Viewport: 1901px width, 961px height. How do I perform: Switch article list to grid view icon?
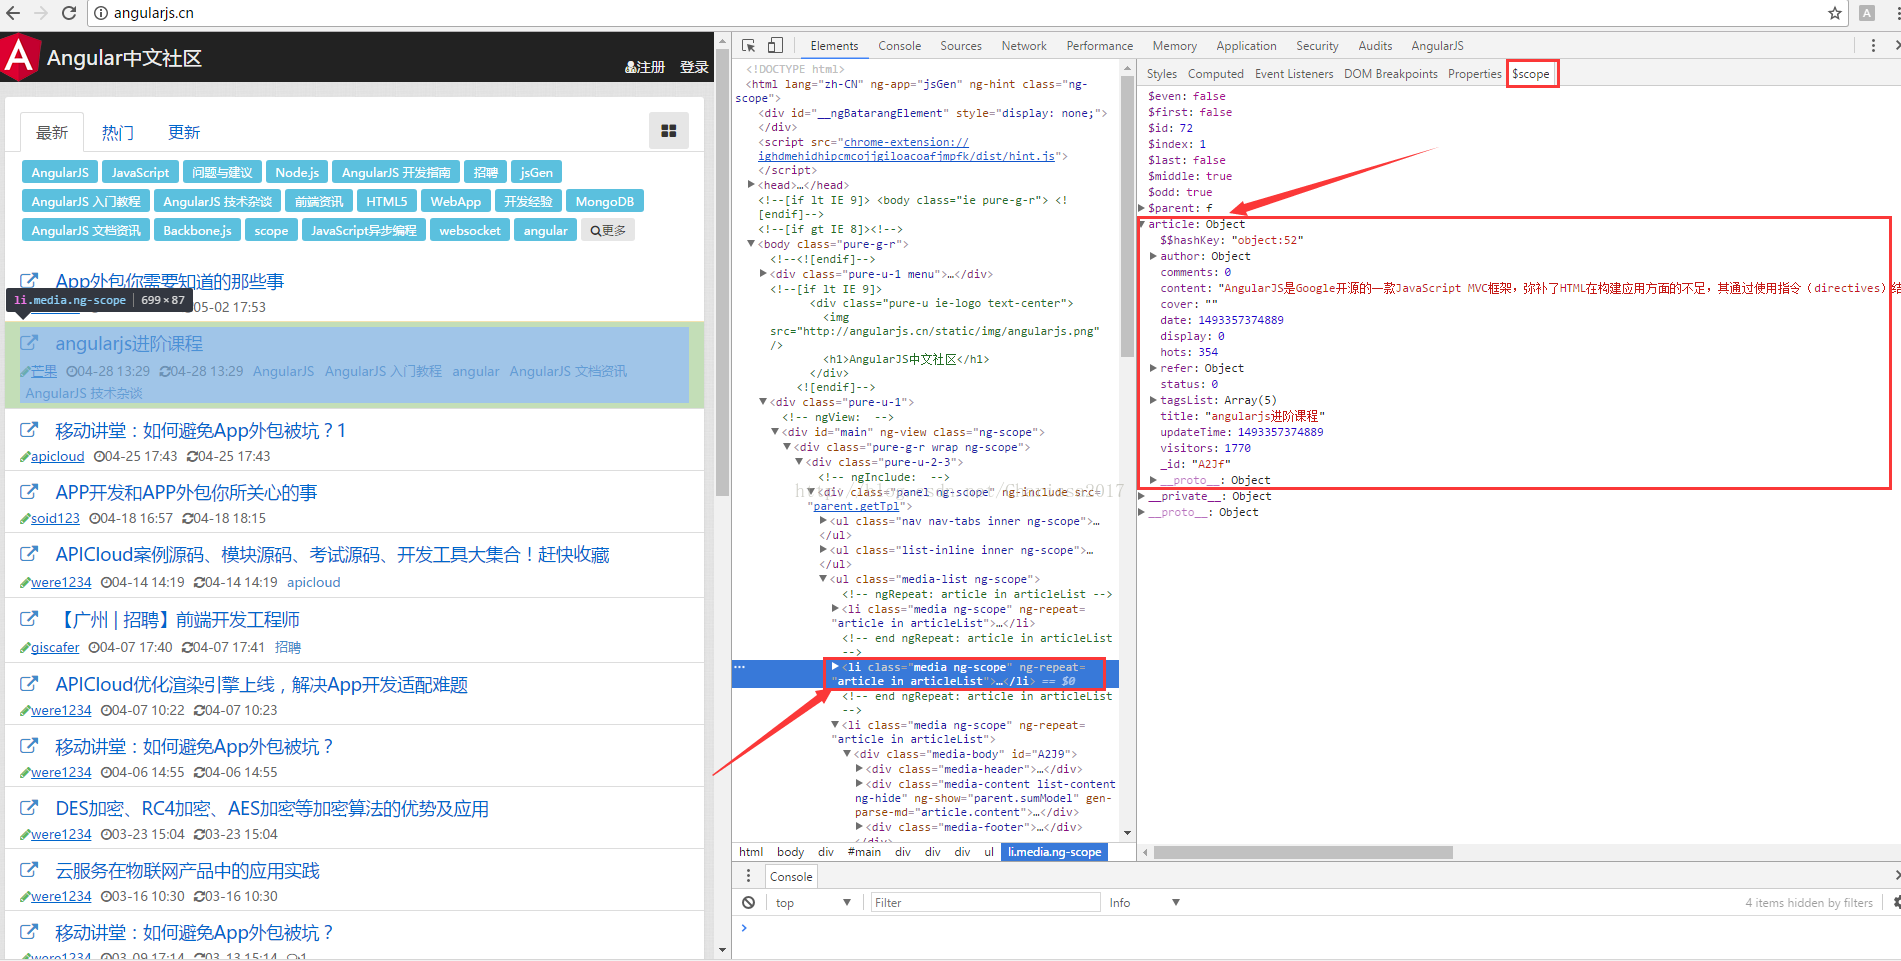click(669, 131)
